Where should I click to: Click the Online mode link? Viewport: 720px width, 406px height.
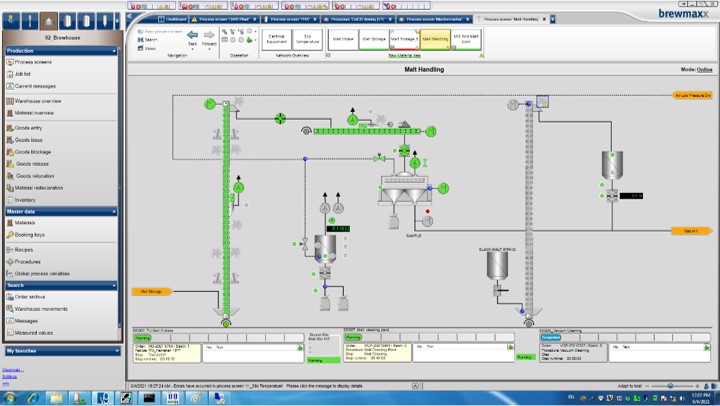coord(704,70)
